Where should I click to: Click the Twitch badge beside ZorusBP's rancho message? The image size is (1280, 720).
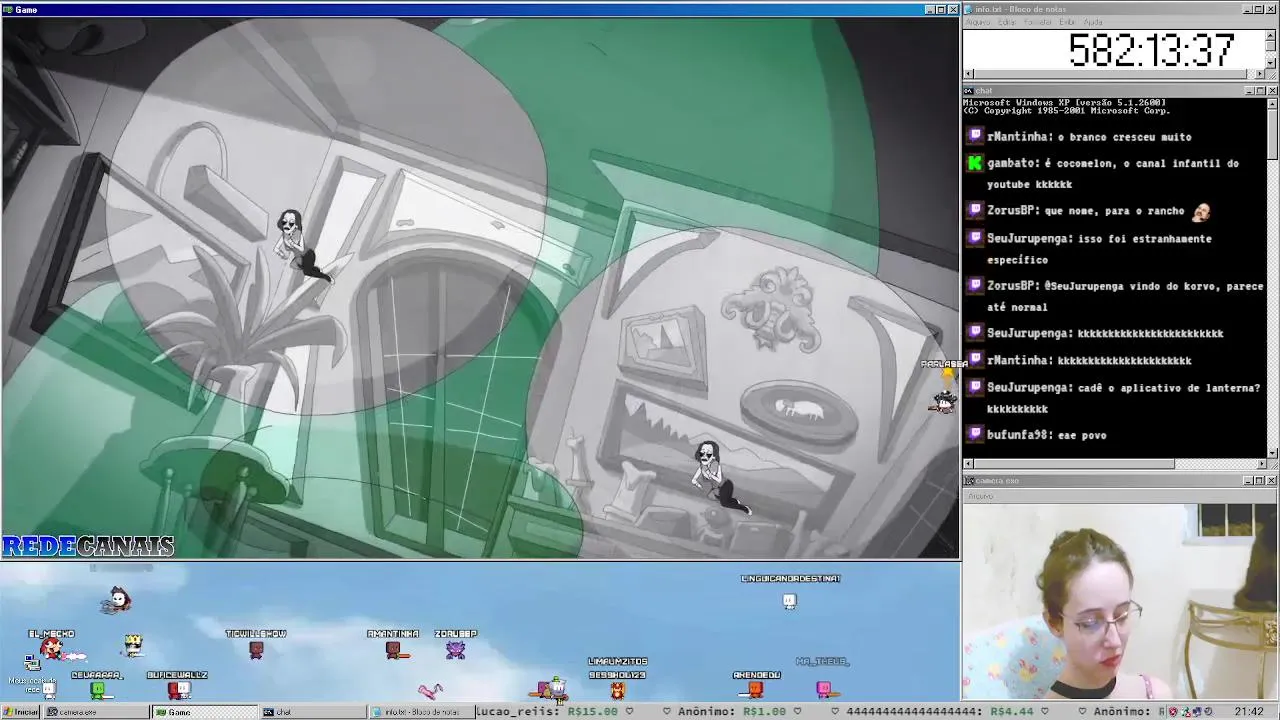(x=975, y=210)
